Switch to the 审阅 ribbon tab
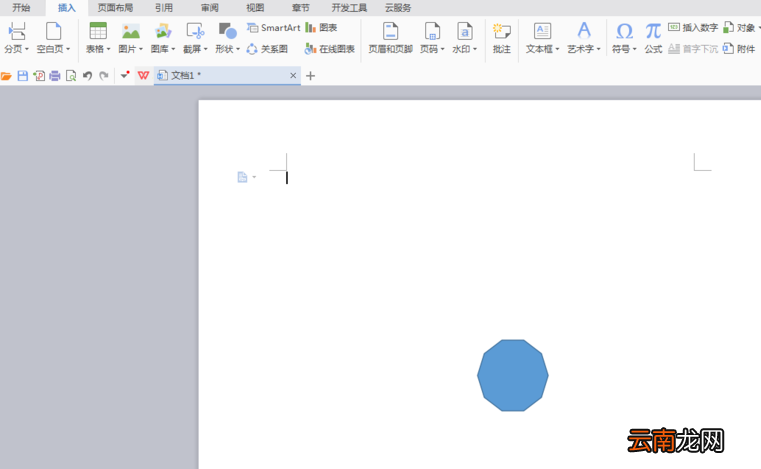This screenshot has width=761, height=469. (210, 8)
